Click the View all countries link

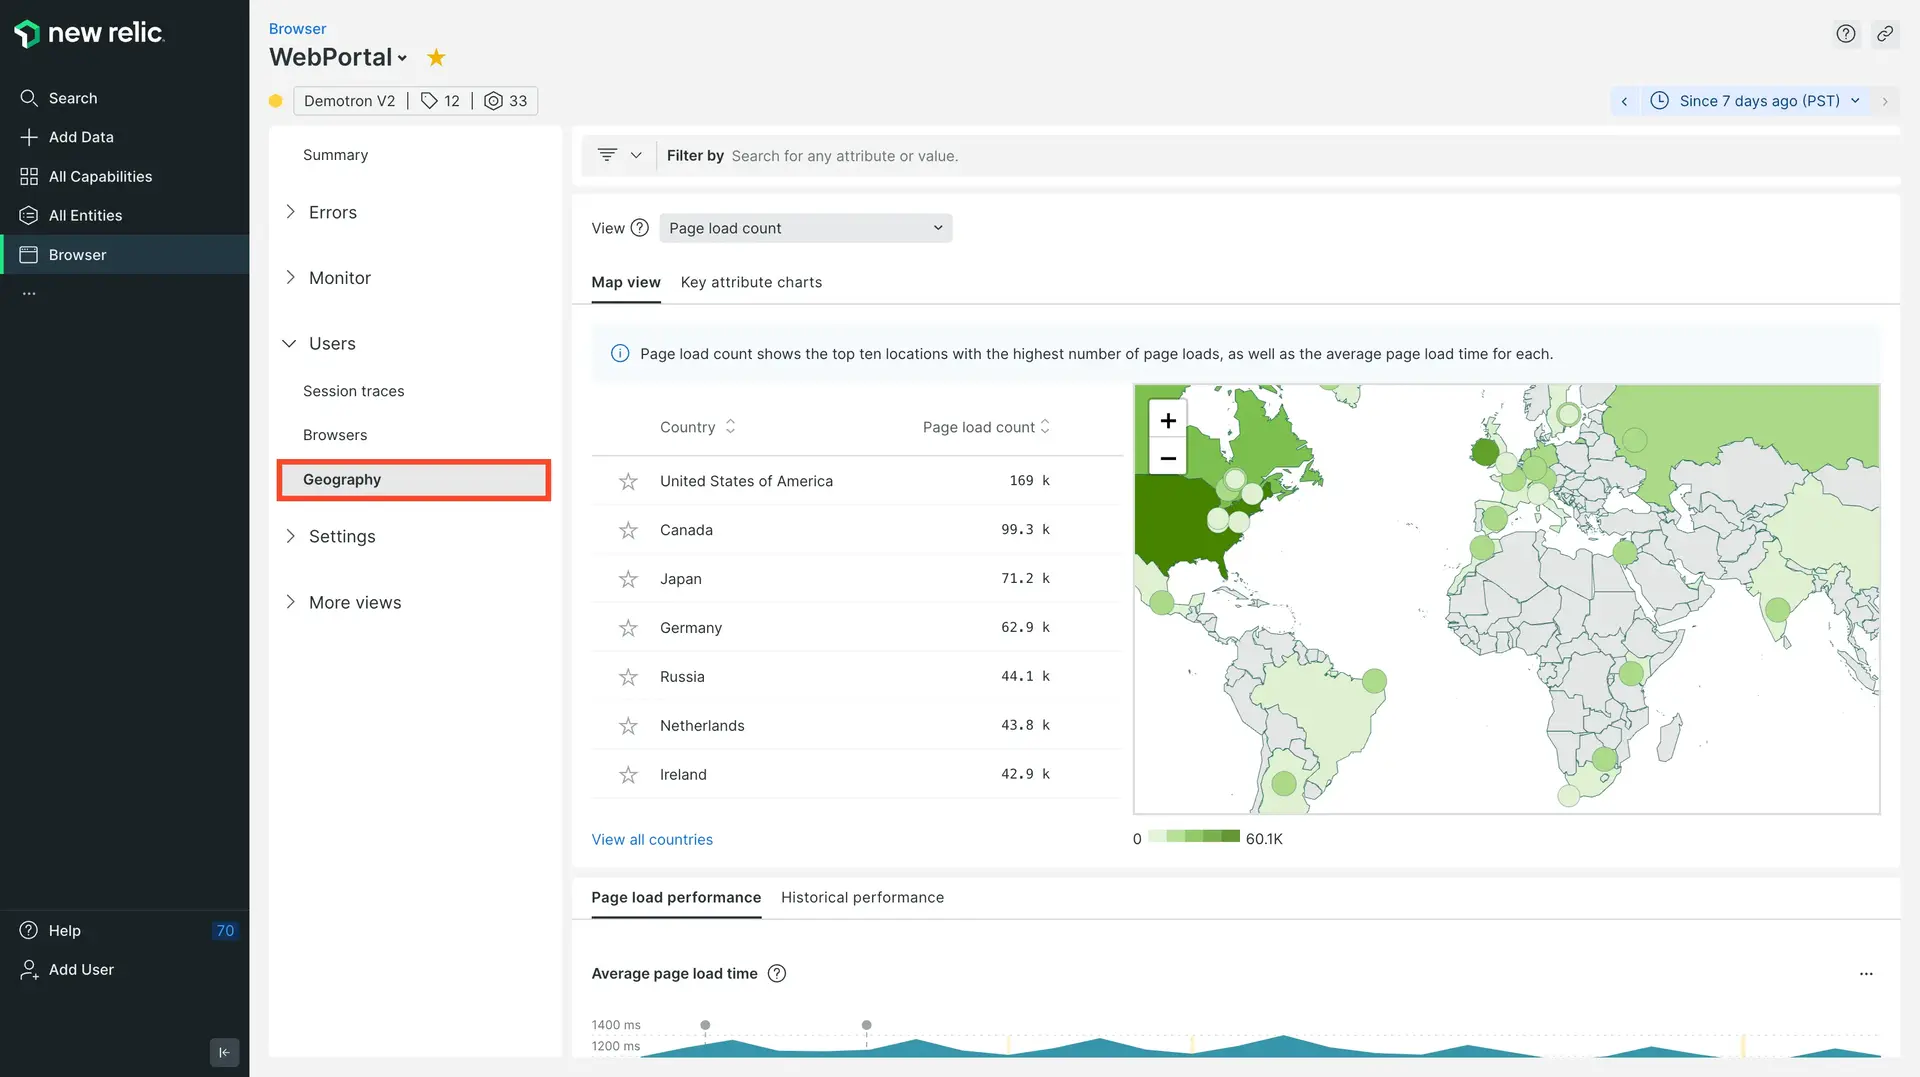[652, 840]
